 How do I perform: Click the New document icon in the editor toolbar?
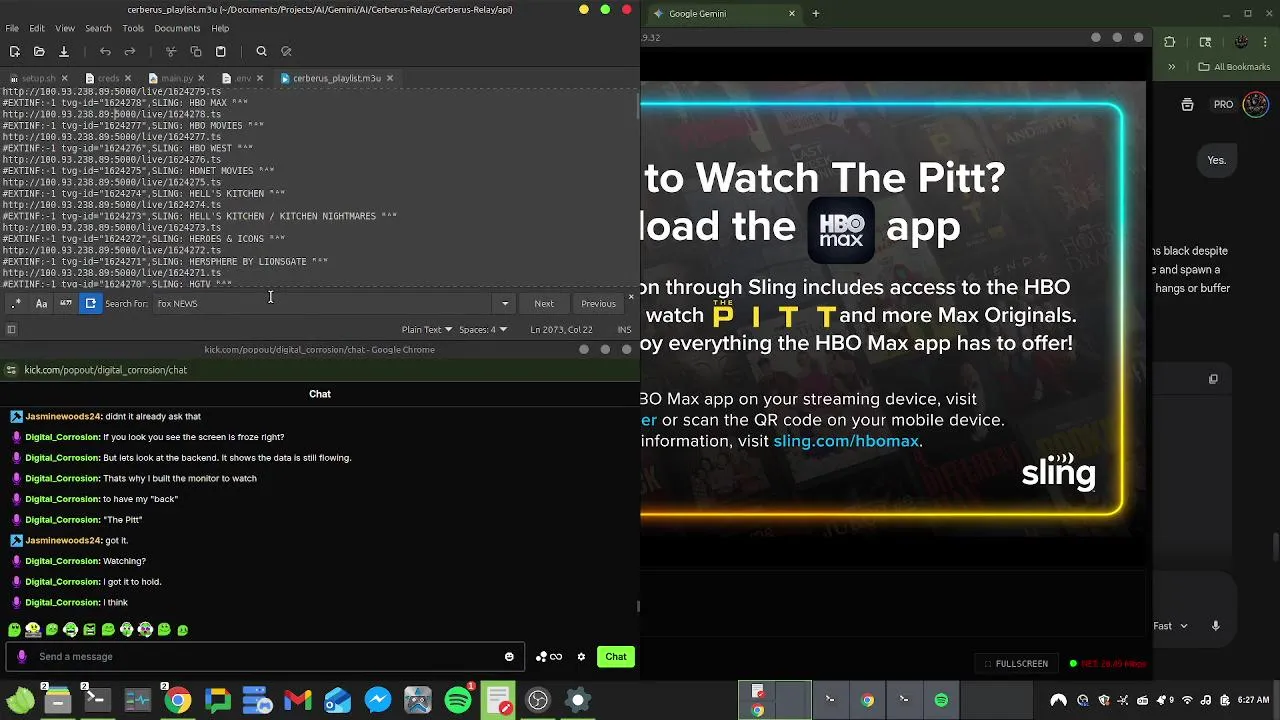click(x=14, y=51)
